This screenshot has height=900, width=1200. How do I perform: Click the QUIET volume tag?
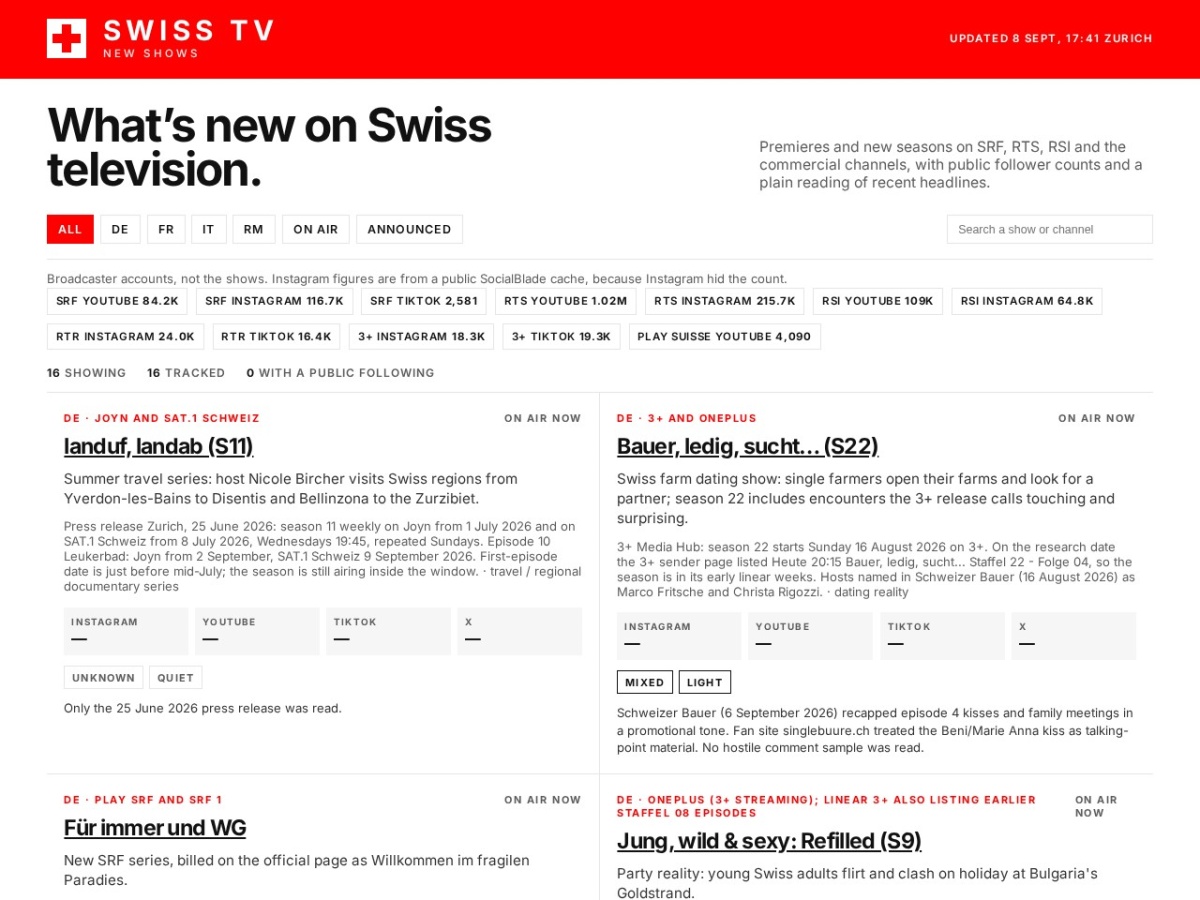[x=176, y=678]
